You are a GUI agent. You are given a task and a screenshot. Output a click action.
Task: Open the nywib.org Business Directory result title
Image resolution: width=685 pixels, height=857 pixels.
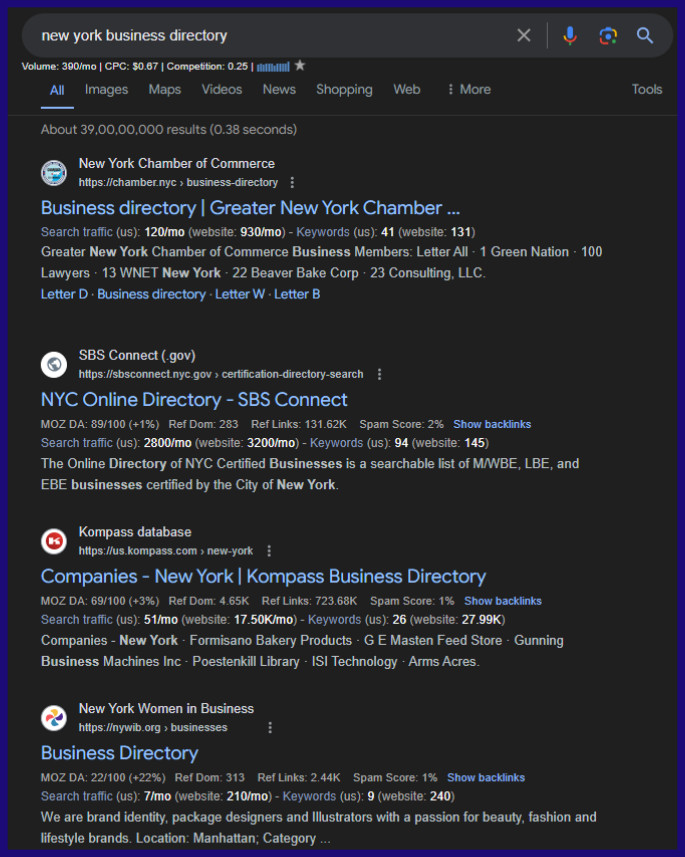point(119,753)
